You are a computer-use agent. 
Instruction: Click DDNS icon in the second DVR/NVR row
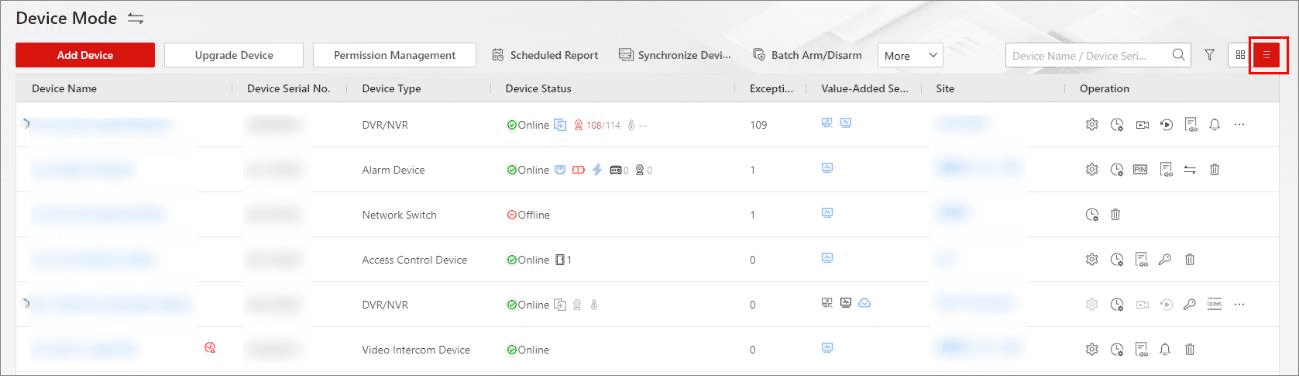[1215, 304]
